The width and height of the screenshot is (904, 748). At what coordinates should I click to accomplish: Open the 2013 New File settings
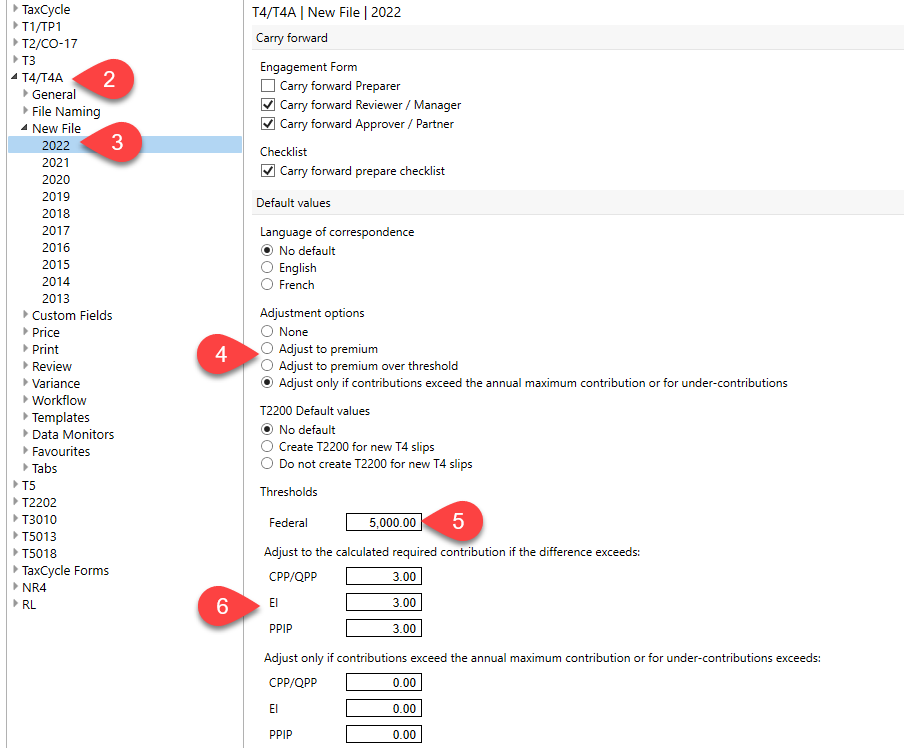pyautogui.click(x=56, y=299)
